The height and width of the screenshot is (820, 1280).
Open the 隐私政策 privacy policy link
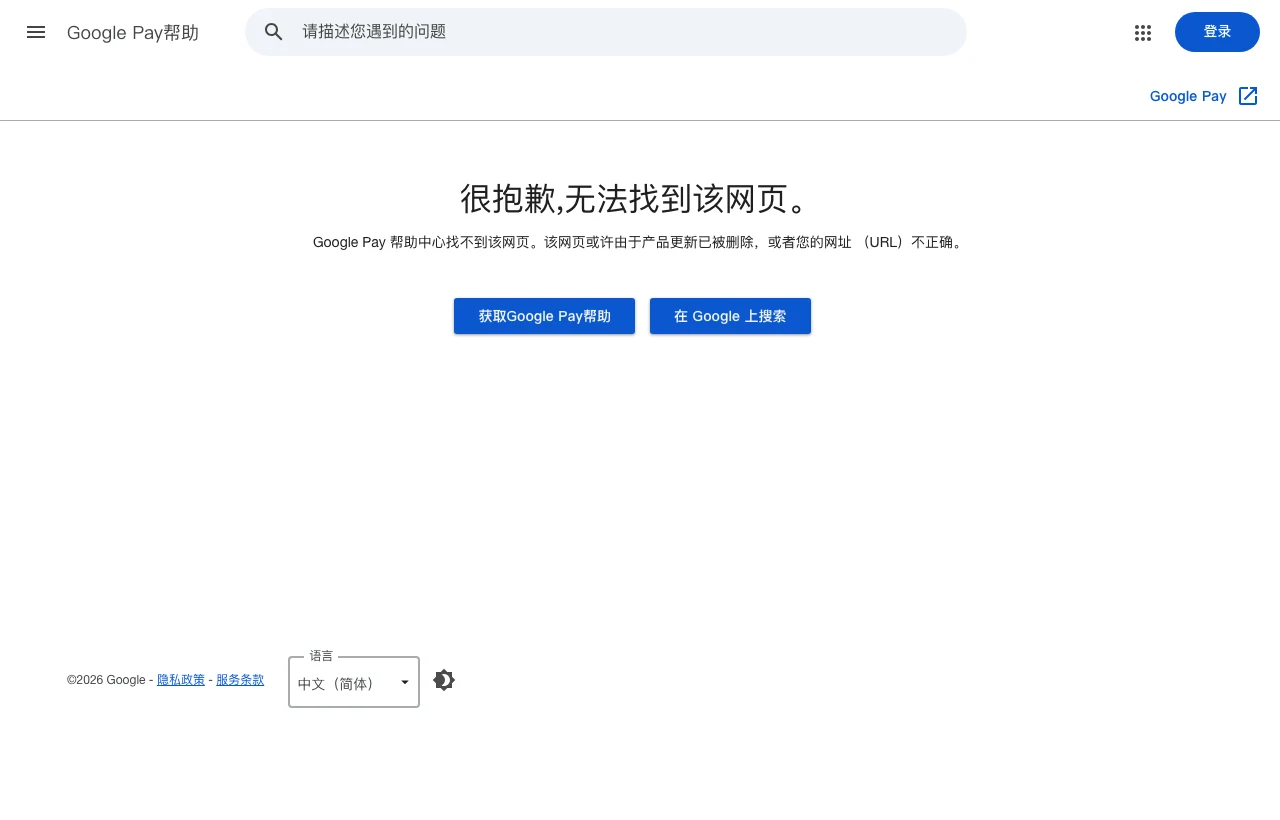(x=181, y=680)
